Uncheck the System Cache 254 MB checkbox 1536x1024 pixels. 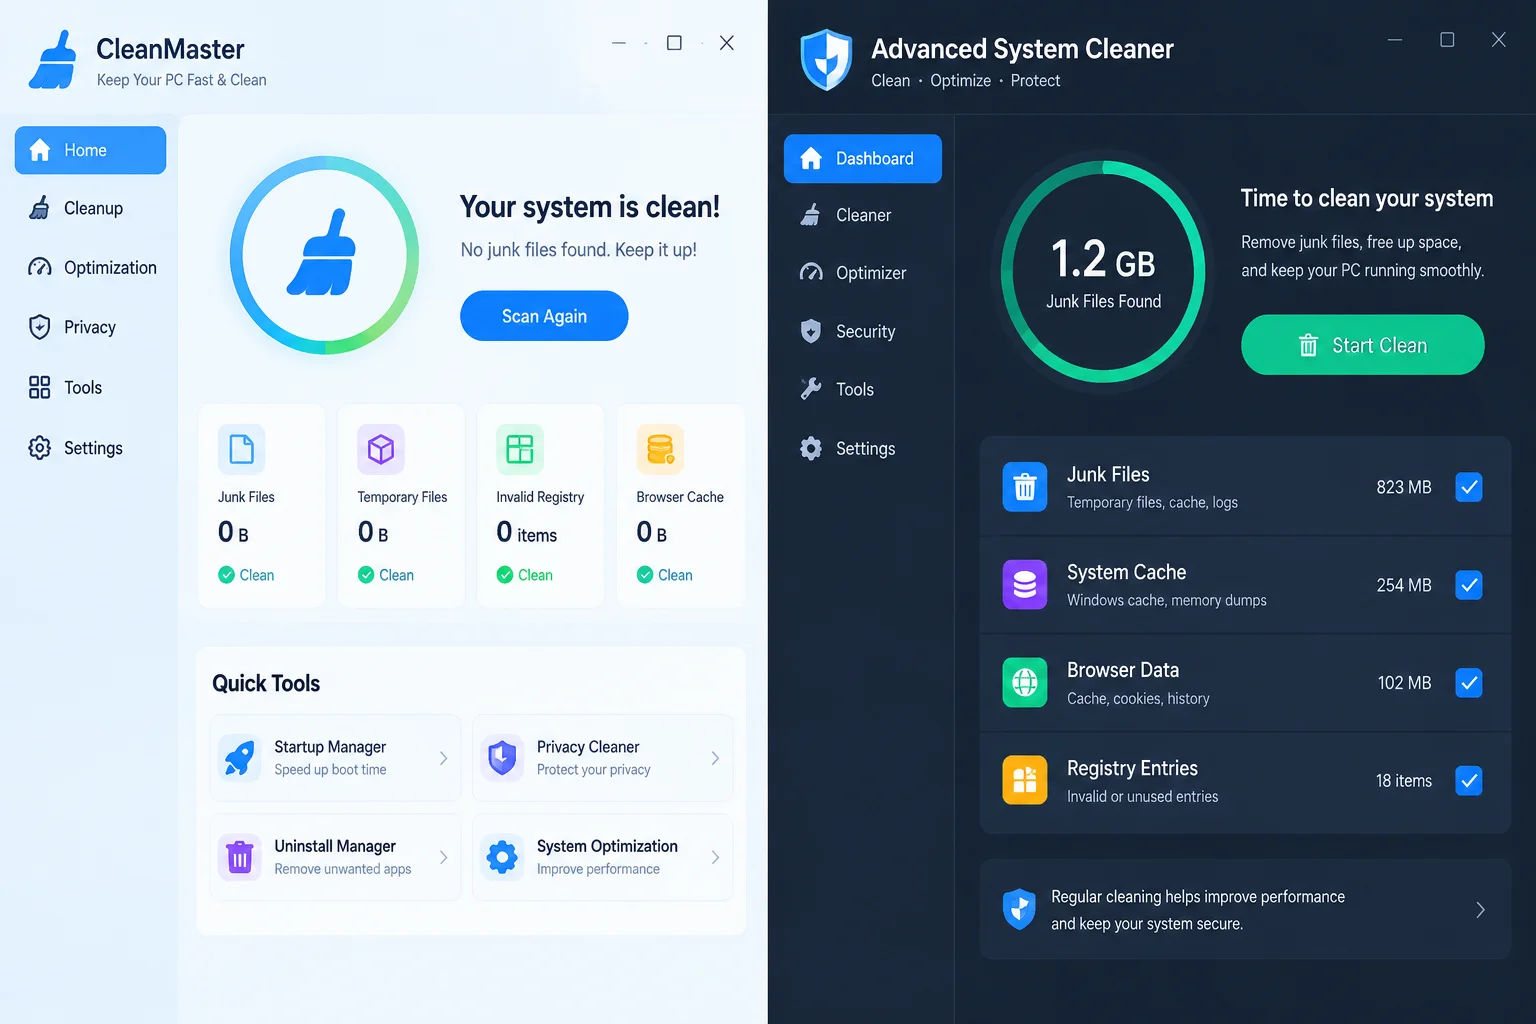coord(1469,585)
